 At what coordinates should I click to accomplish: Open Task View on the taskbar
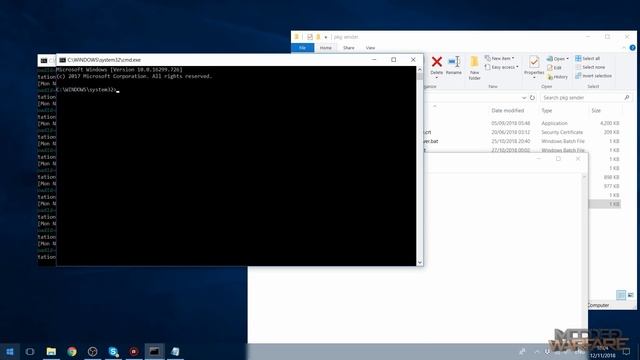point(30,351)
